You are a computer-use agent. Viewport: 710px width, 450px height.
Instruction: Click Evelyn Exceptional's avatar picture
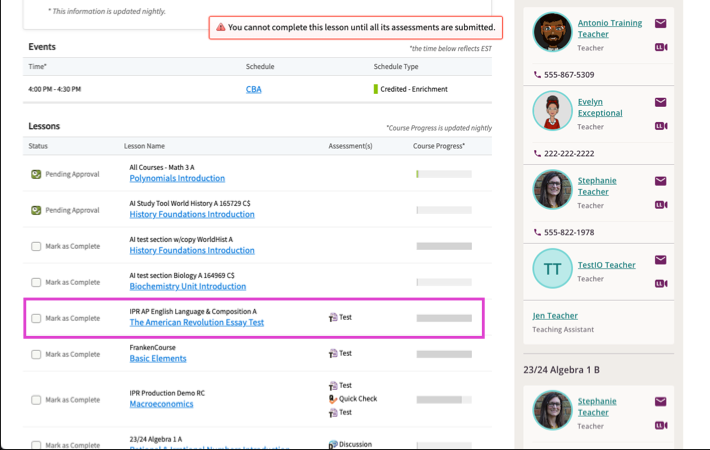pos(552,111)
